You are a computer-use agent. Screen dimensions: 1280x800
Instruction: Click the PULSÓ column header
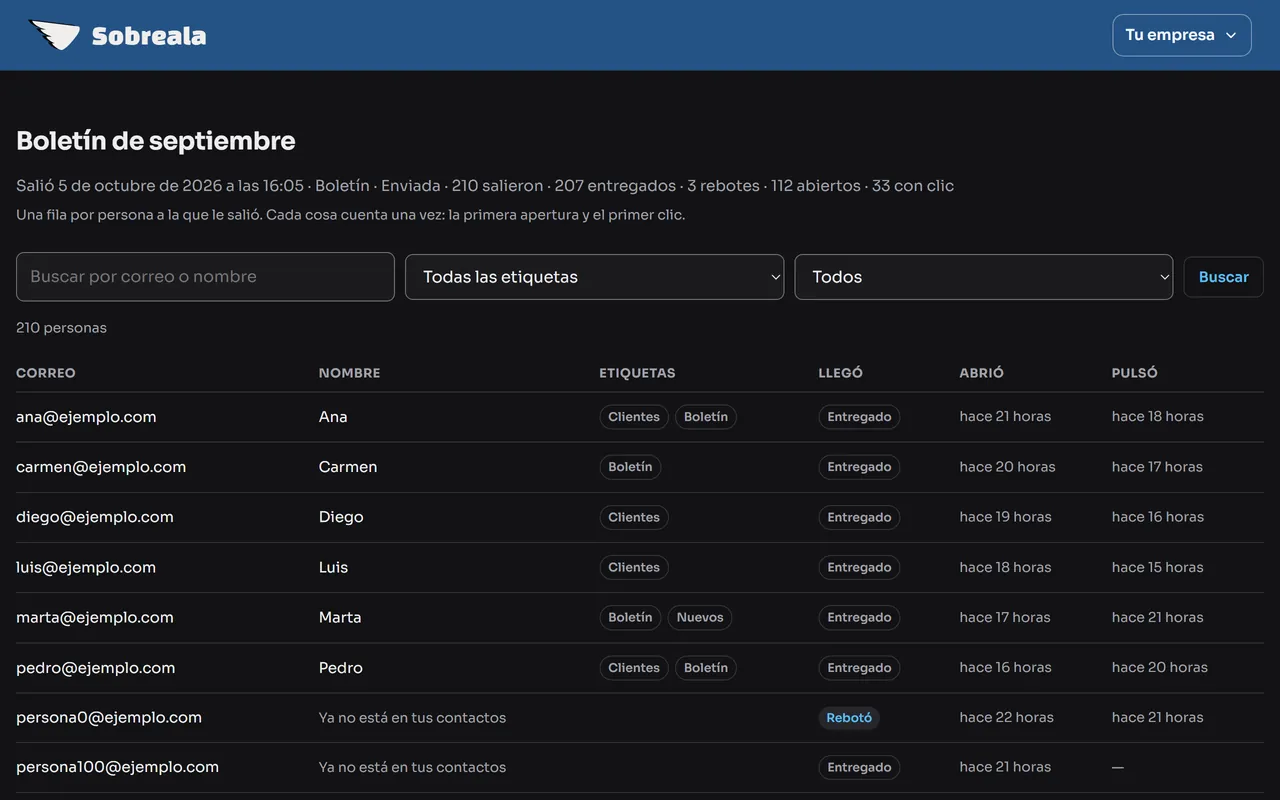[1135, 373]
